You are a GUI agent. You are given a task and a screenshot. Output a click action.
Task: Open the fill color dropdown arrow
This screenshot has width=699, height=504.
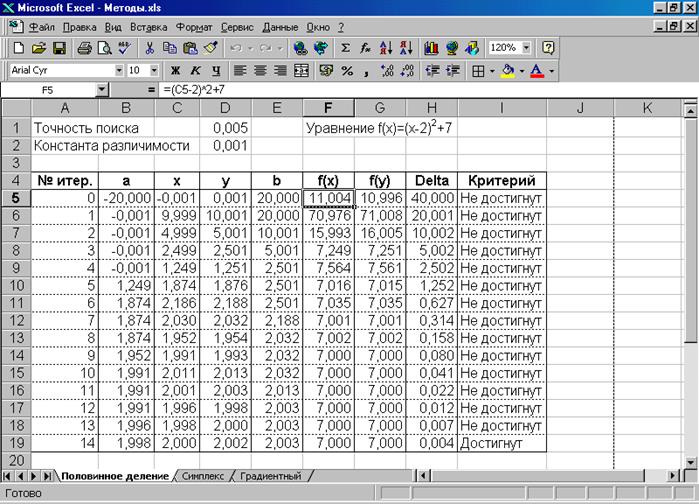pyautogui.click(x=522, y=70)
